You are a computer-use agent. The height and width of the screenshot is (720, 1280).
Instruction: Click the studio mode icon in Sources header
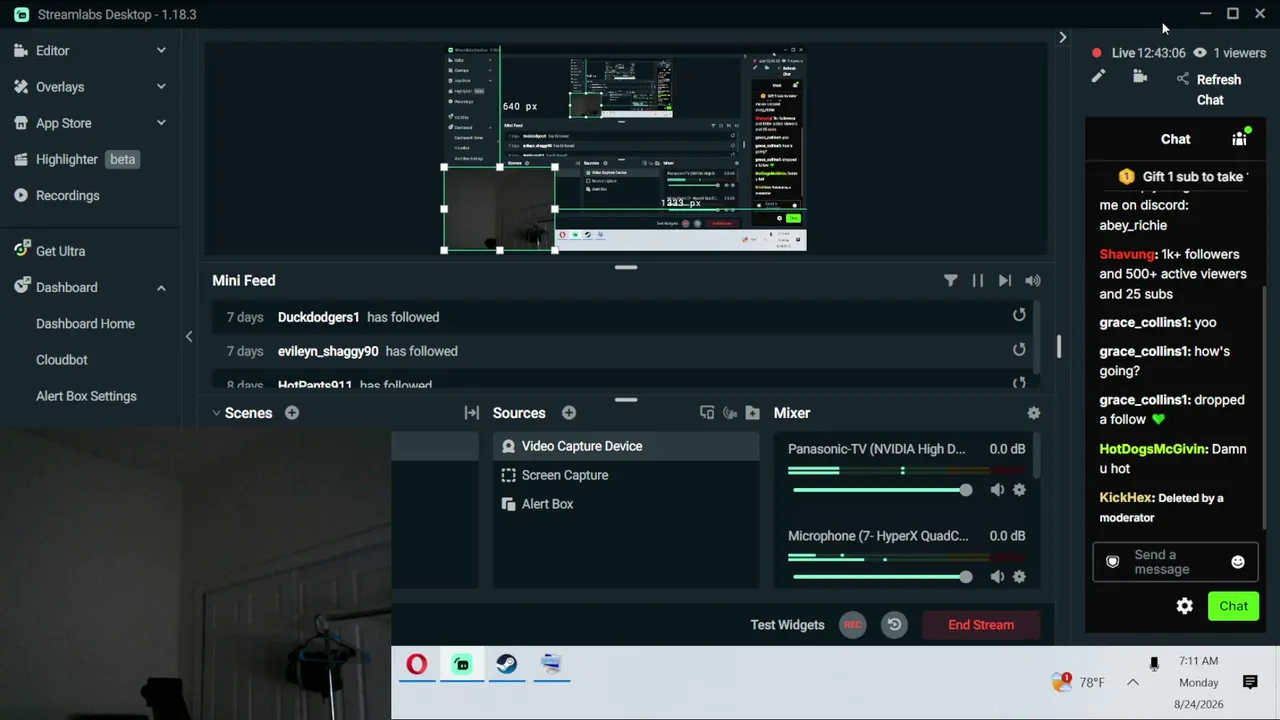[x=707, y=413]
